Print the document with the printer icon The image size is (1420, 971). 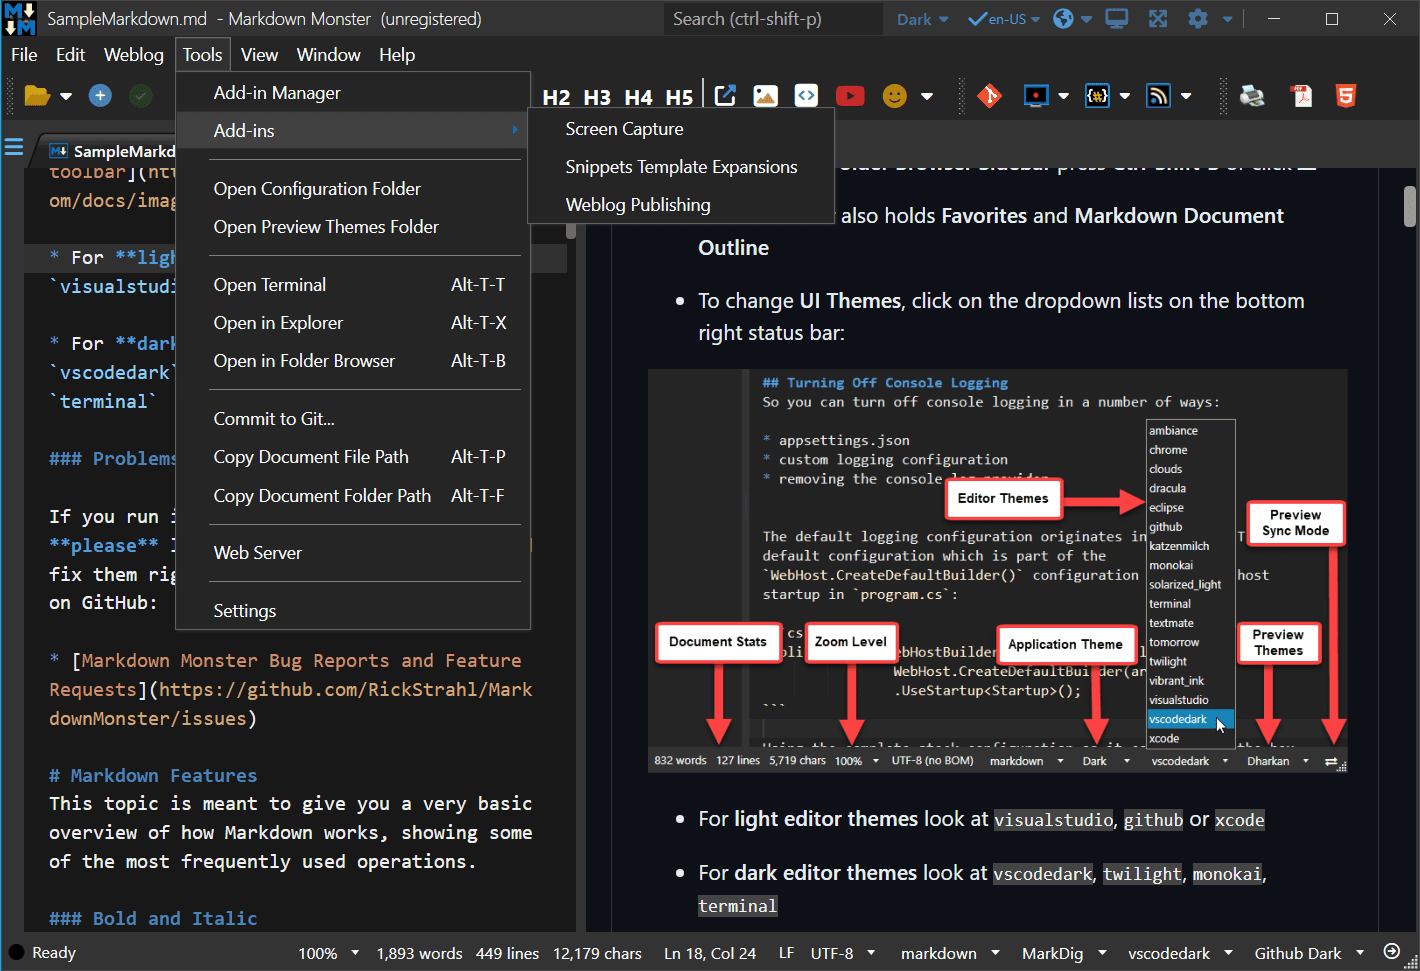(x=1252, y=96)
